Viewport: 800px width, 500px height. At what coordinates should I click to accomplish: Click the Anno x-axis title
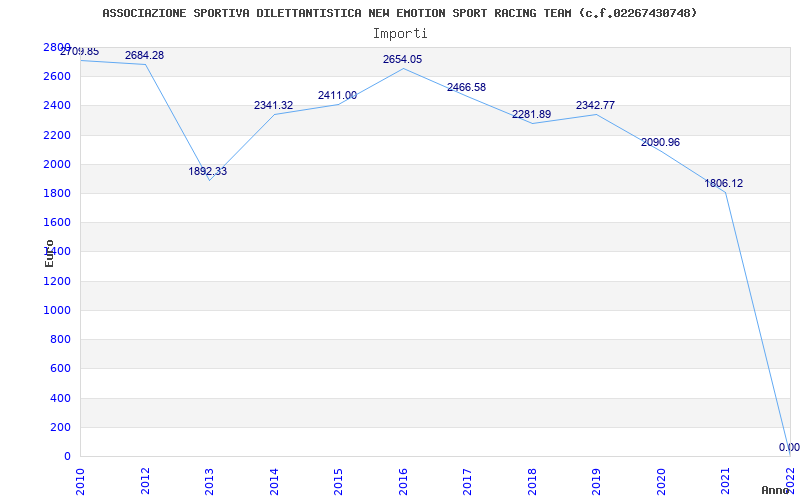pyautogui.click(x=775, y=490)
